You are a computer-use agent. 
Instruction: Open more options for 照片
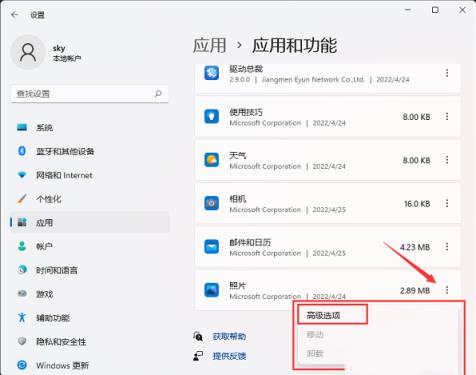pyautogui.click(x=447, y=290)
